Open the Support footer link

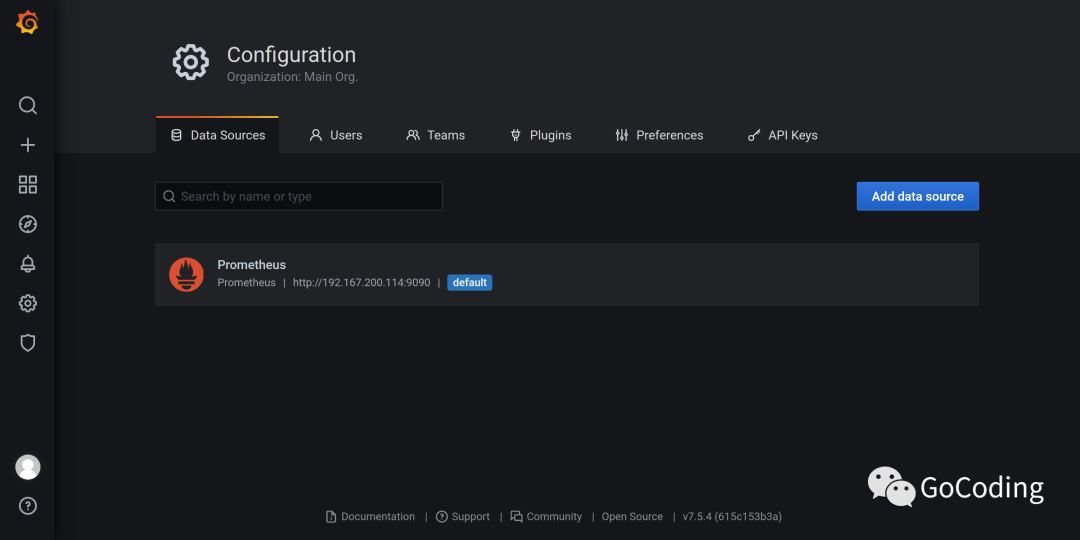pyautogui.click(x=463, y=517)
